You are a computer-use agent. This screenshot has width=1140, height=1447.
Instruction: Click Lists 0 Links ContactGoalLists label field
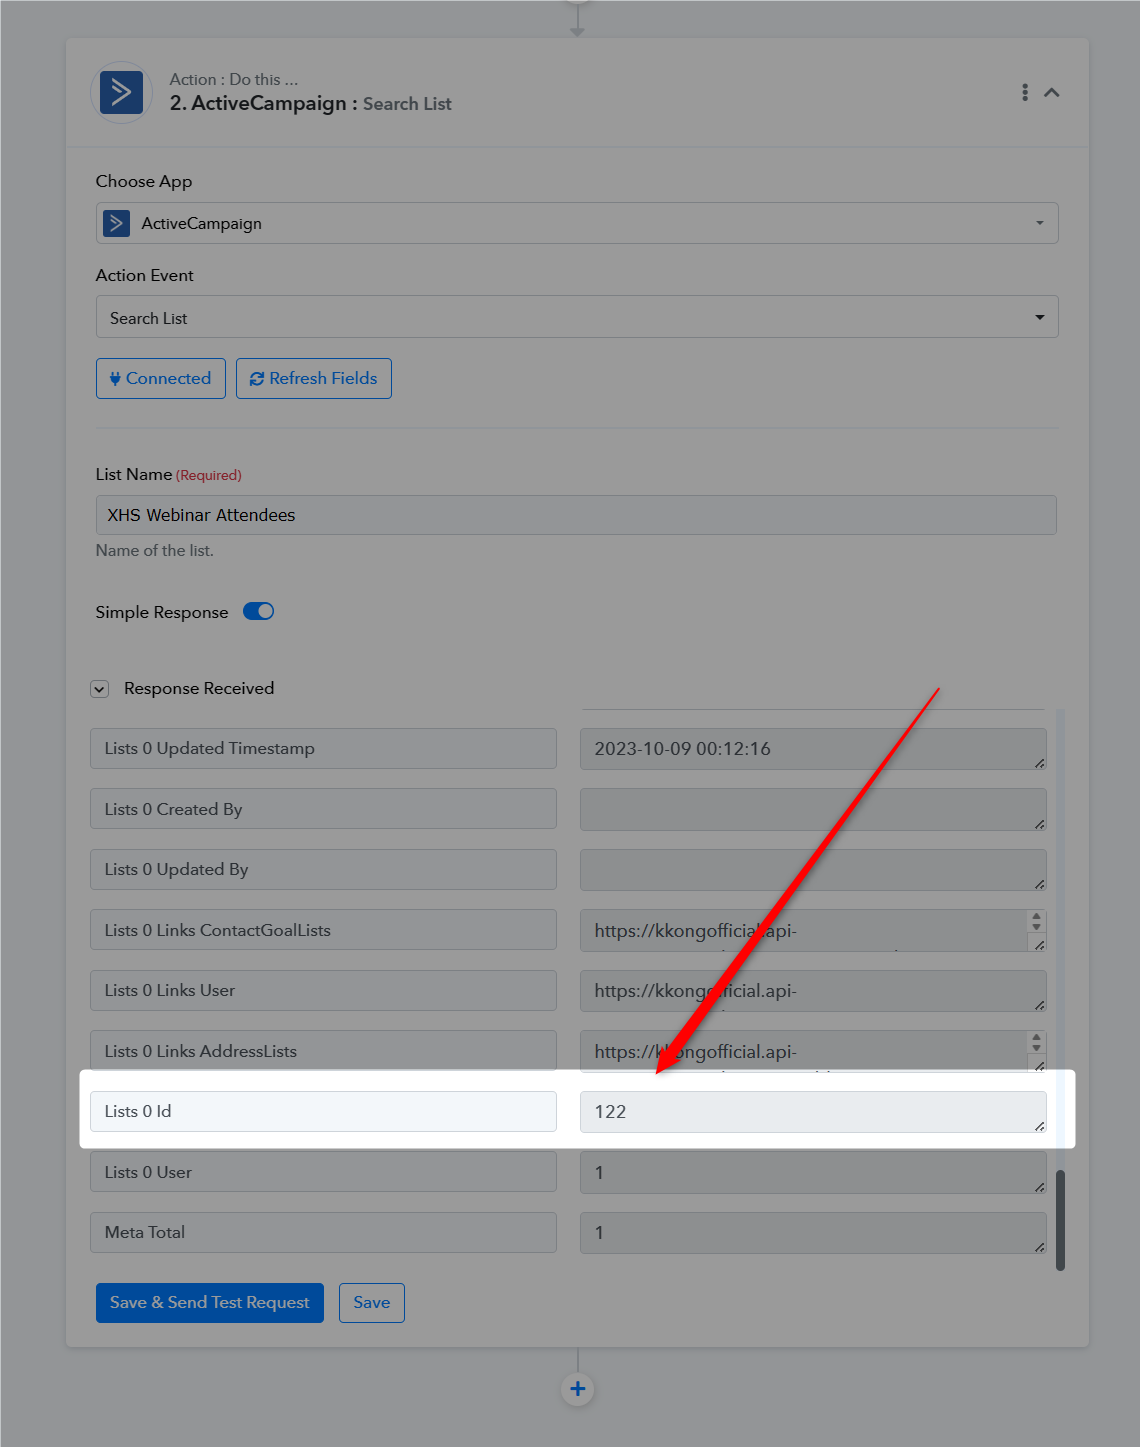tap(323, 930)
